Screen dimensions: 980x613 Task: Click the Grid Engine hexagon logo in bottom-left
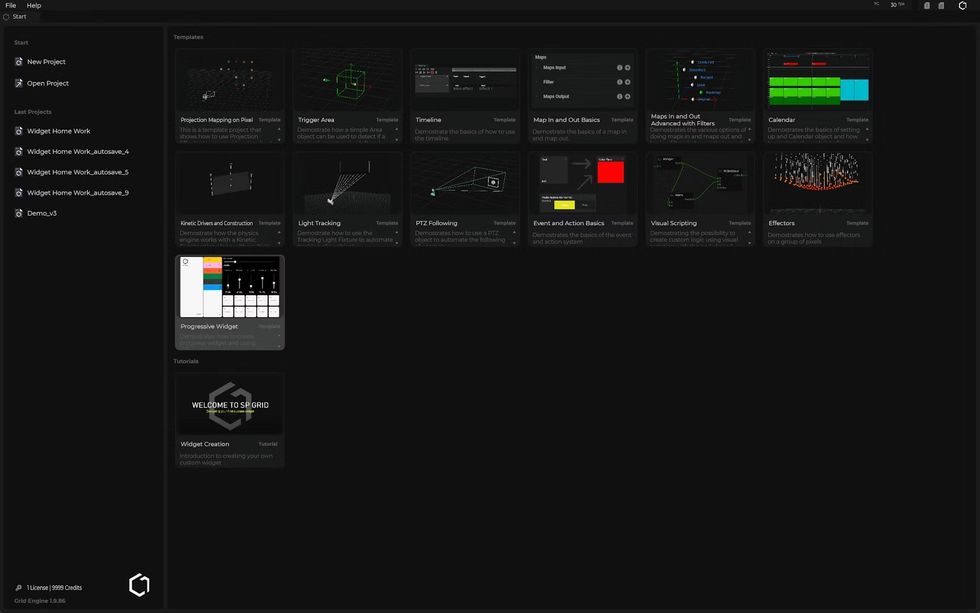[138, 584]
